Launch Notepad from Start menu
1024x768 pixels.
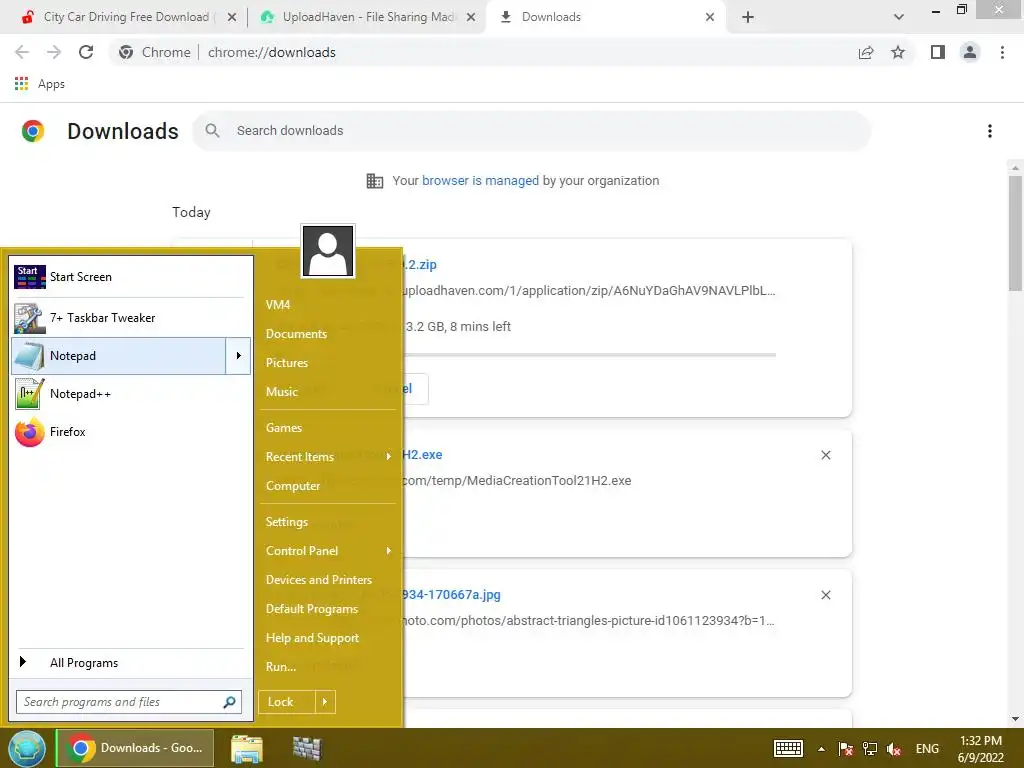119,356
